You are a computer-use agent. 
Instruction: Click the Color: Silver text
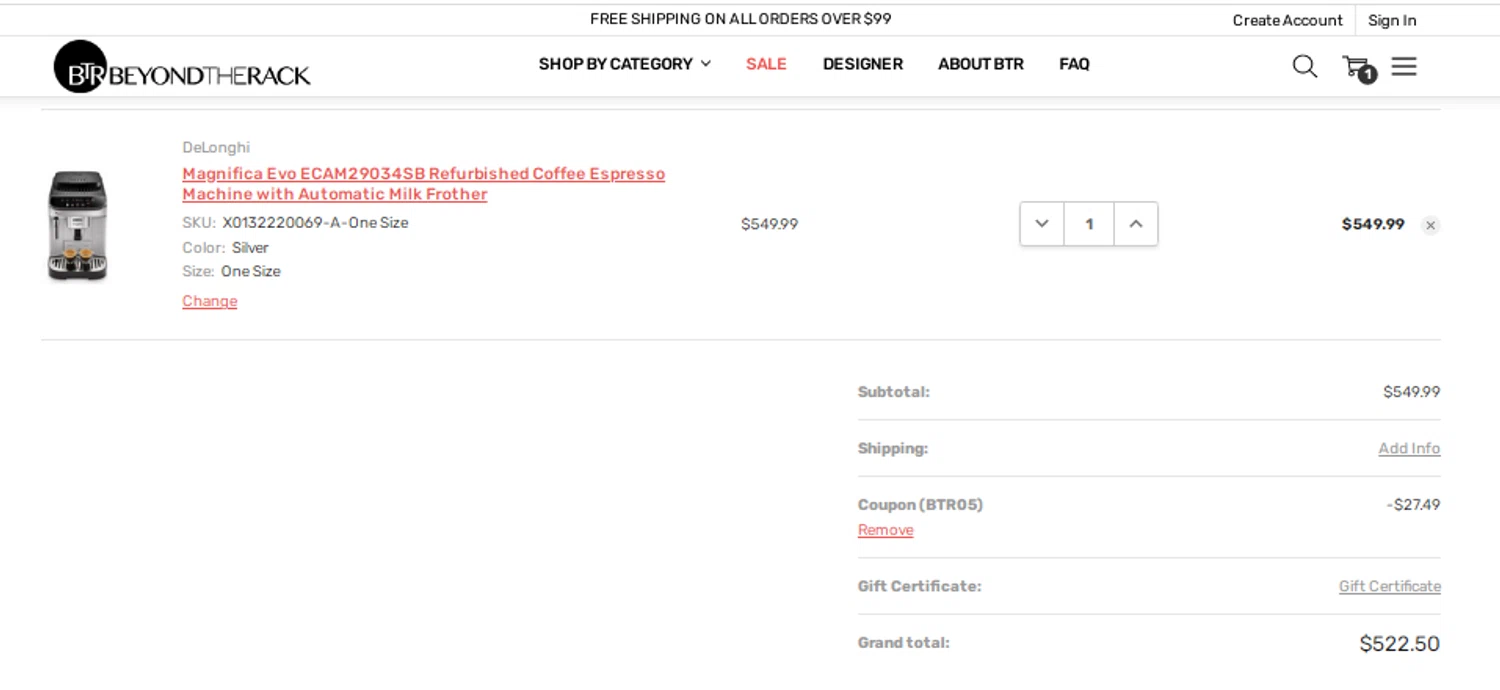click(x=225, y=248)
